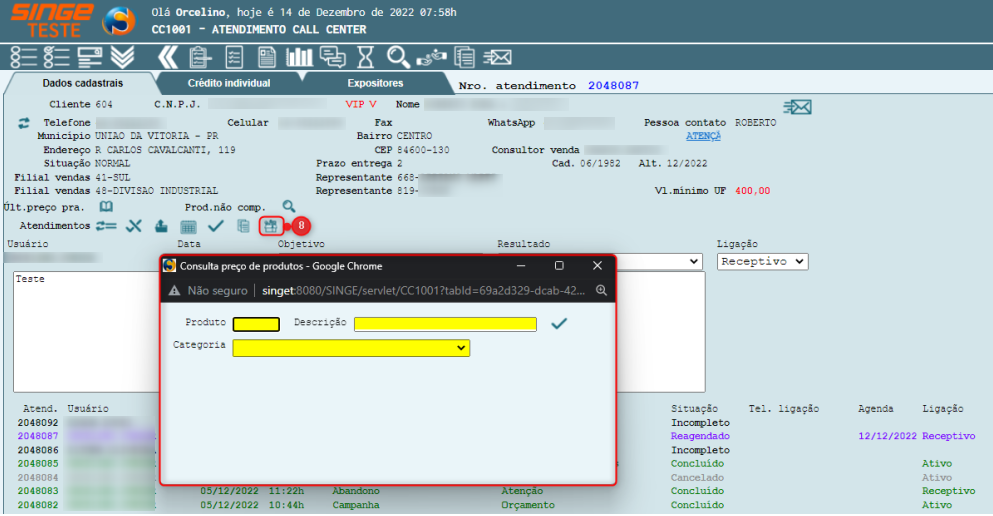This screenshot has height=516, width=993.
Task: Click the zoom icon in popup address bar
Action: pos(601,291)
